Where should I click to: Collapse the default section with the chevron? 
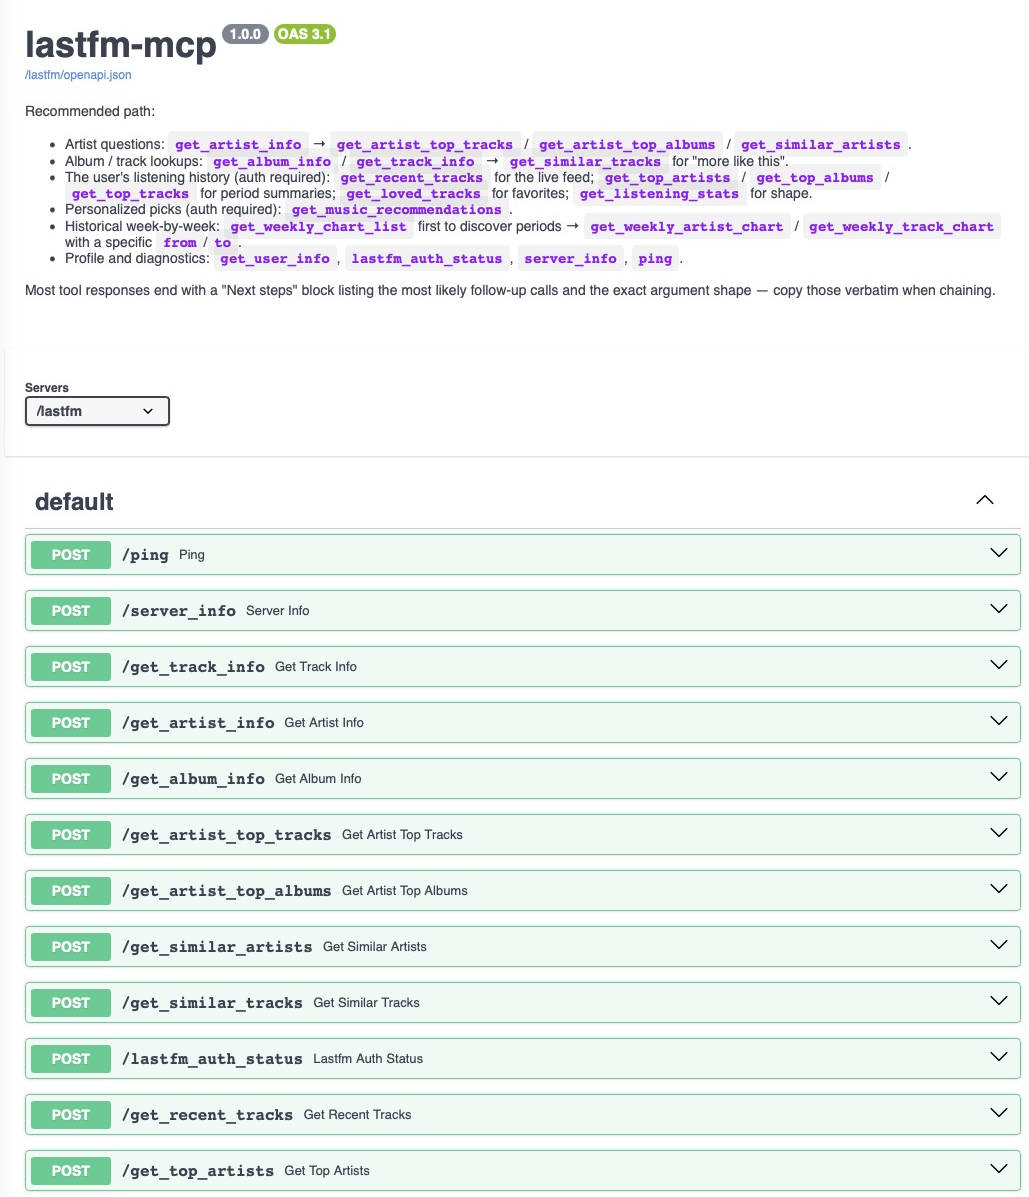coord(985,500)
